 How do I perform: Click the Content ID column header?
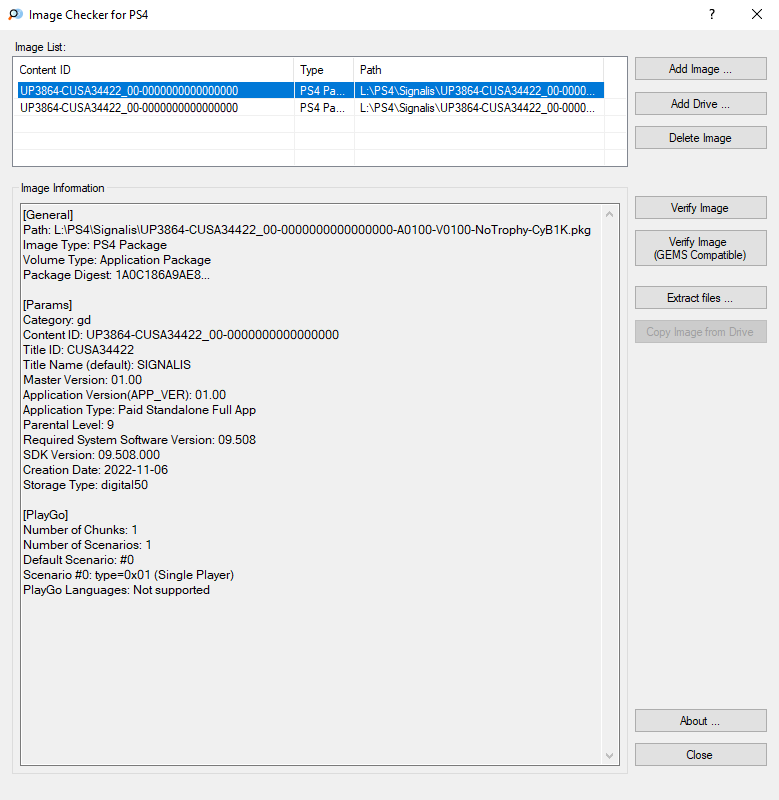click(x=154, y=70)
